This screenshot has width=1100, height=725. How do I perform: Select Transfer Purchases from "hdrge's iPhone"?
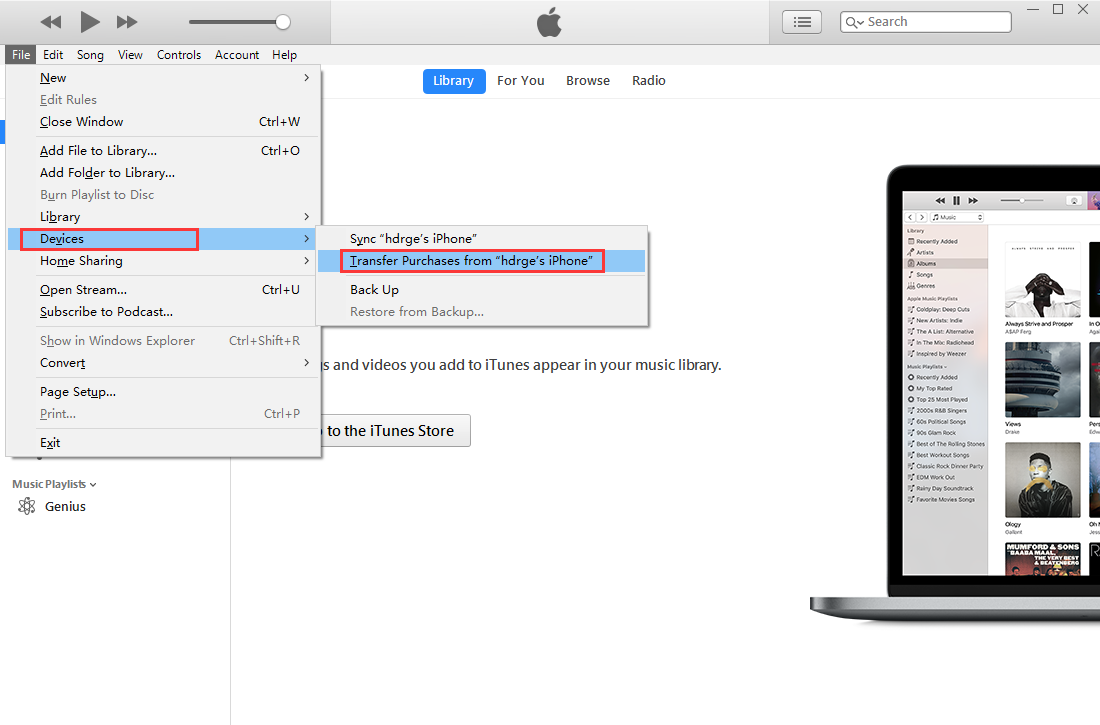(x=481, y=260)
